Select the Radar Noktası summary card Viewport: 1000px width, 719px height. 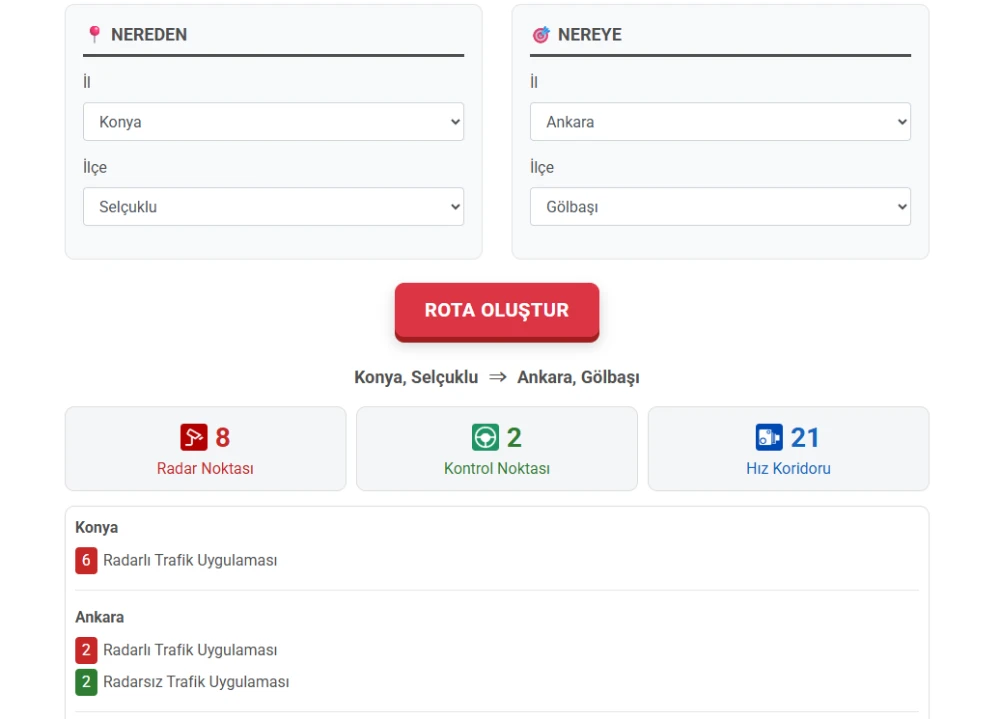(205, 449)
